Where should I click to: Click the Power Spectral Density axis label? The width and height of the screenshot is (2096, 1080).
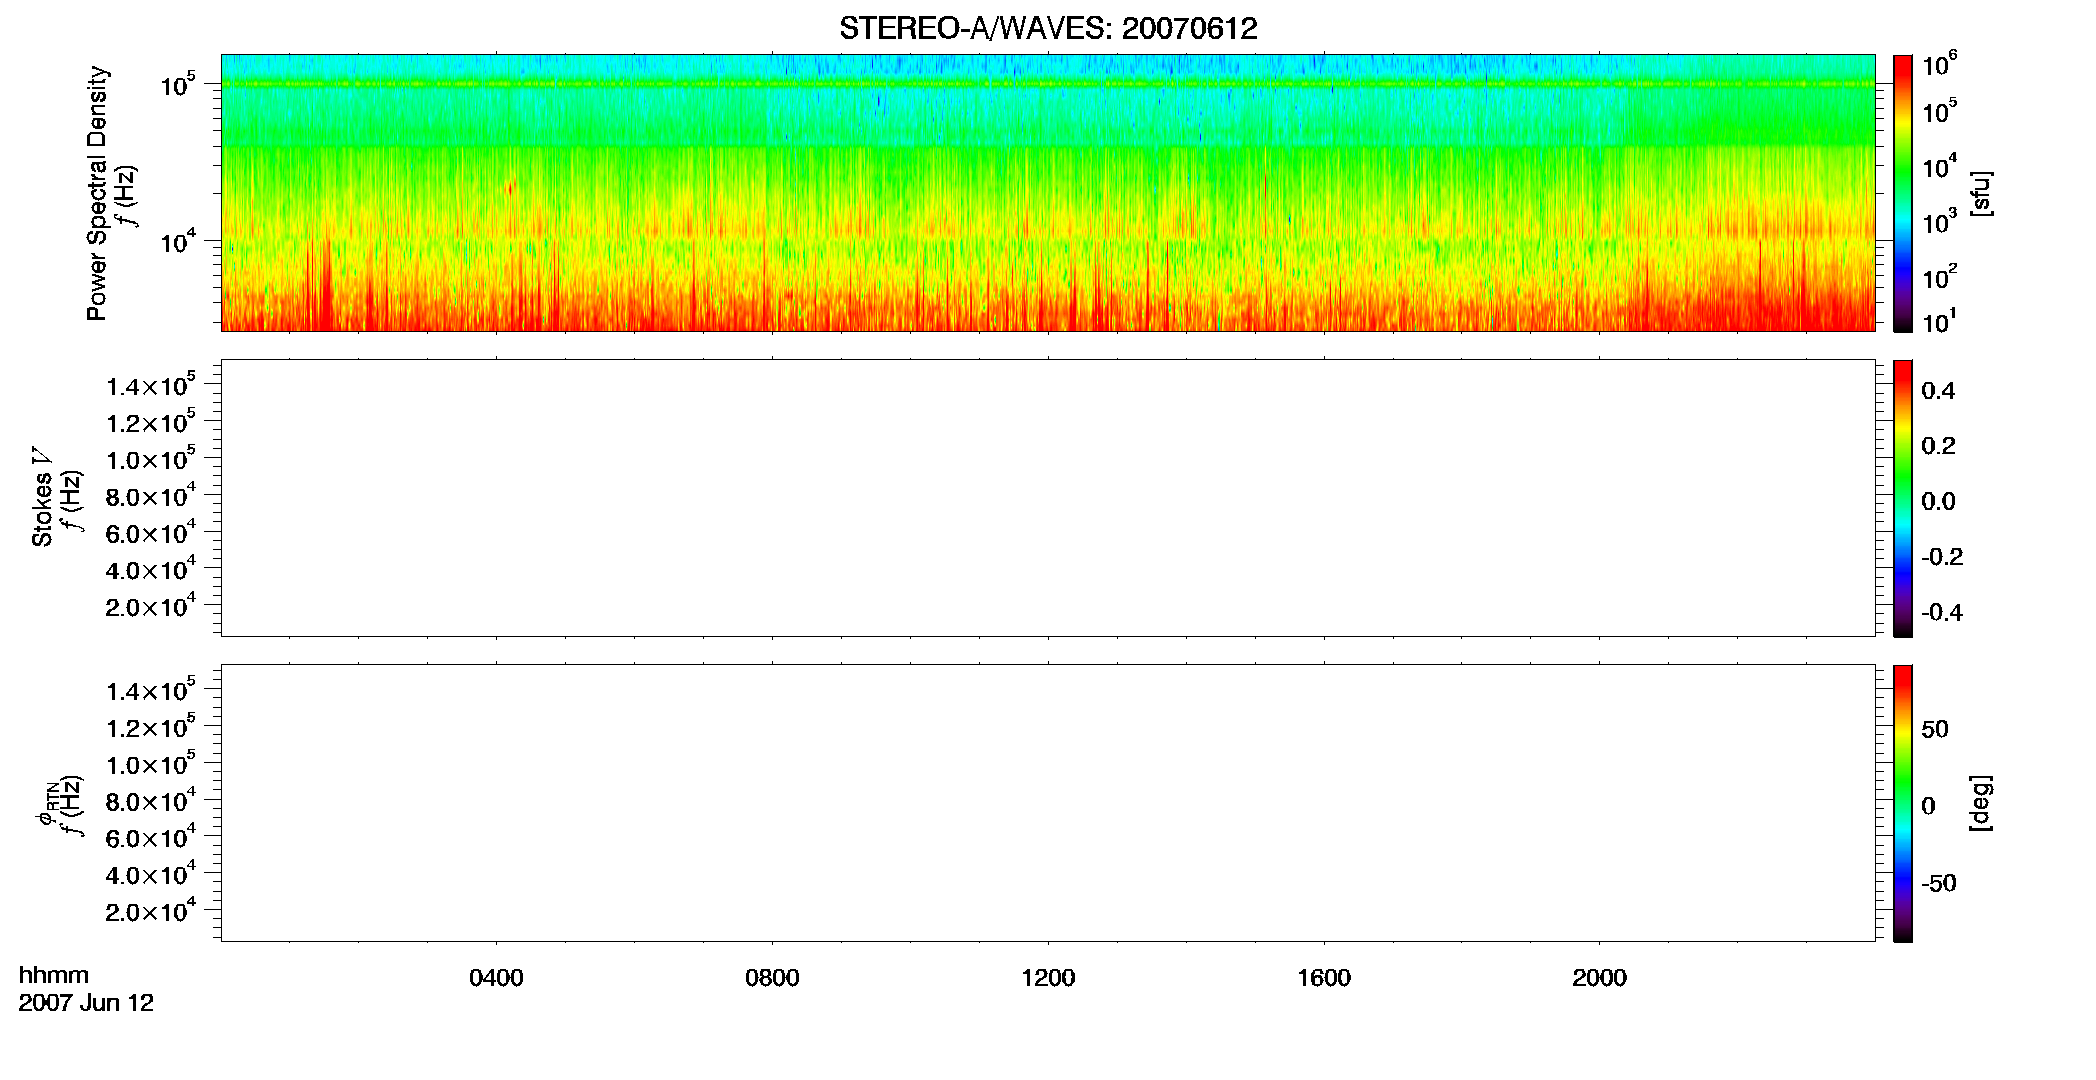point(97,193)
